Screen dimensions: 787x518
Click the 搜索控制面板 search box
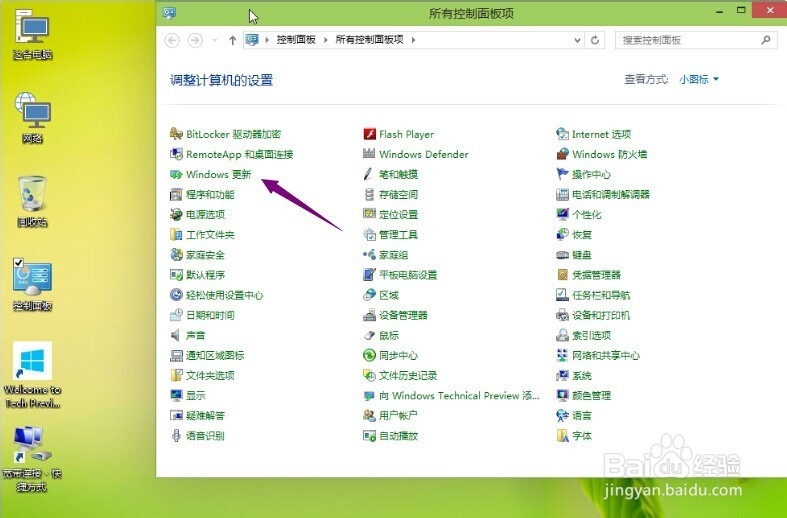(x=696, y=40)
